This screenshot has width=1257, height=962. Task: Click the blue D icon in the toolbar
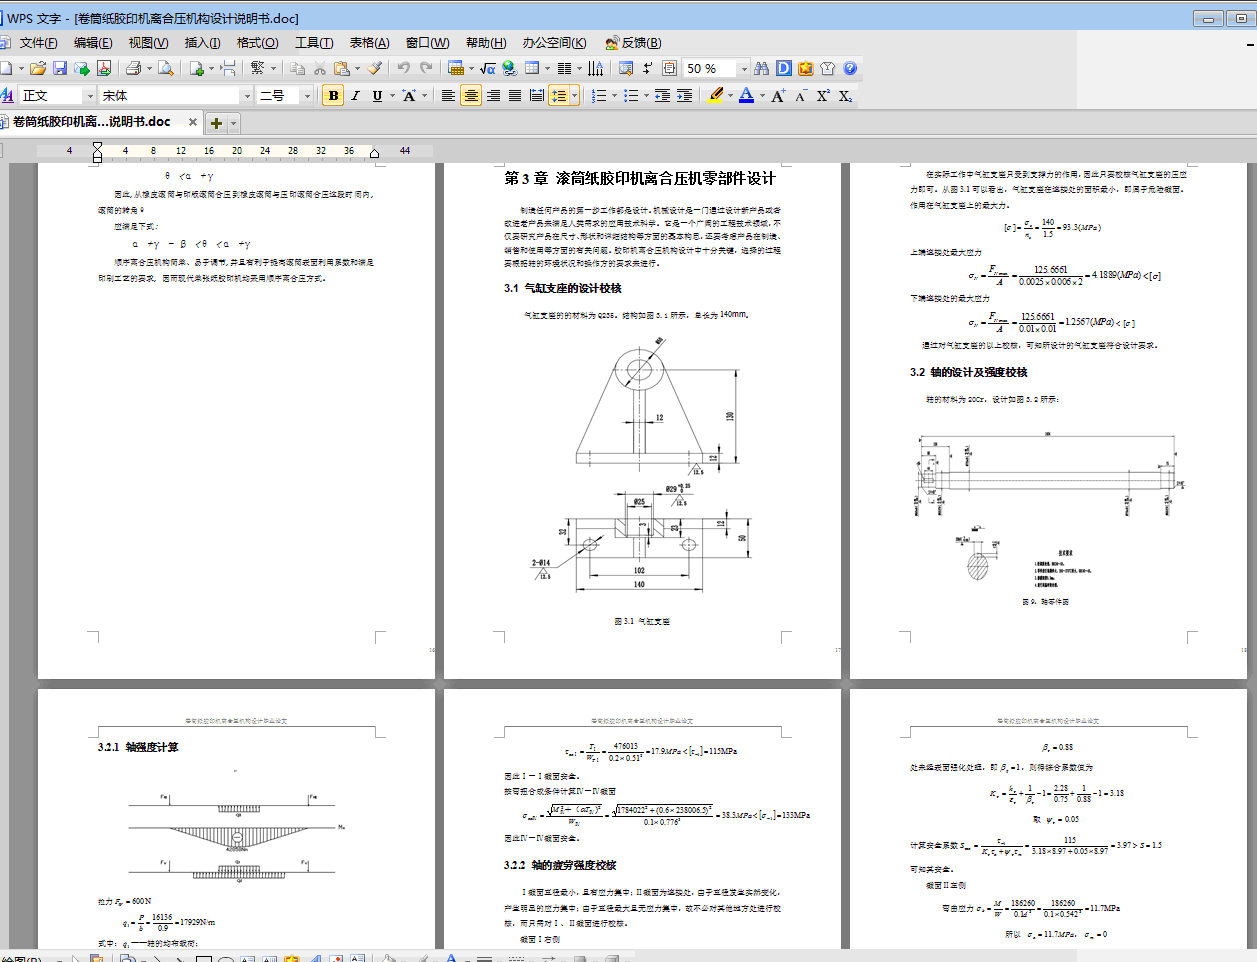pos(784,68)
